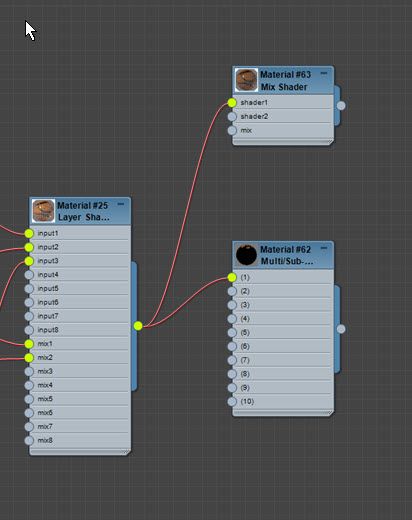Click the input3 socket on Layer Shader
412x520 pixels.
click(29, 261)
